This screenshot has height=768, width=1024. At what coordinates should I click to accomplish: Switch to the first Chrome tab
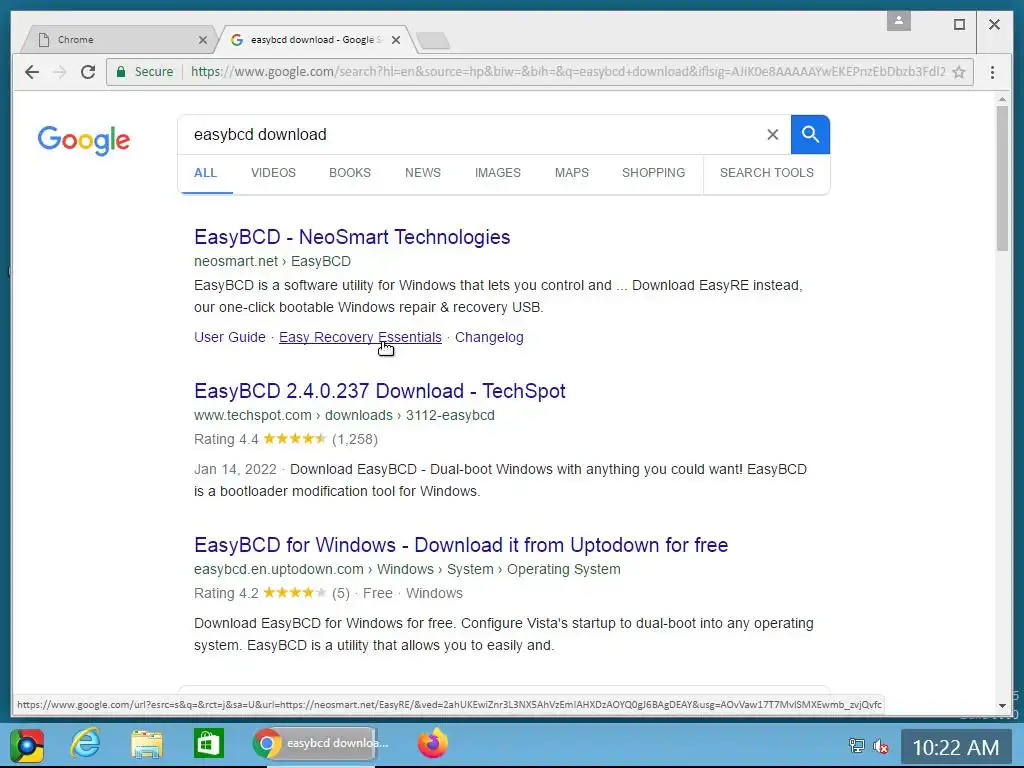(118, 40)
